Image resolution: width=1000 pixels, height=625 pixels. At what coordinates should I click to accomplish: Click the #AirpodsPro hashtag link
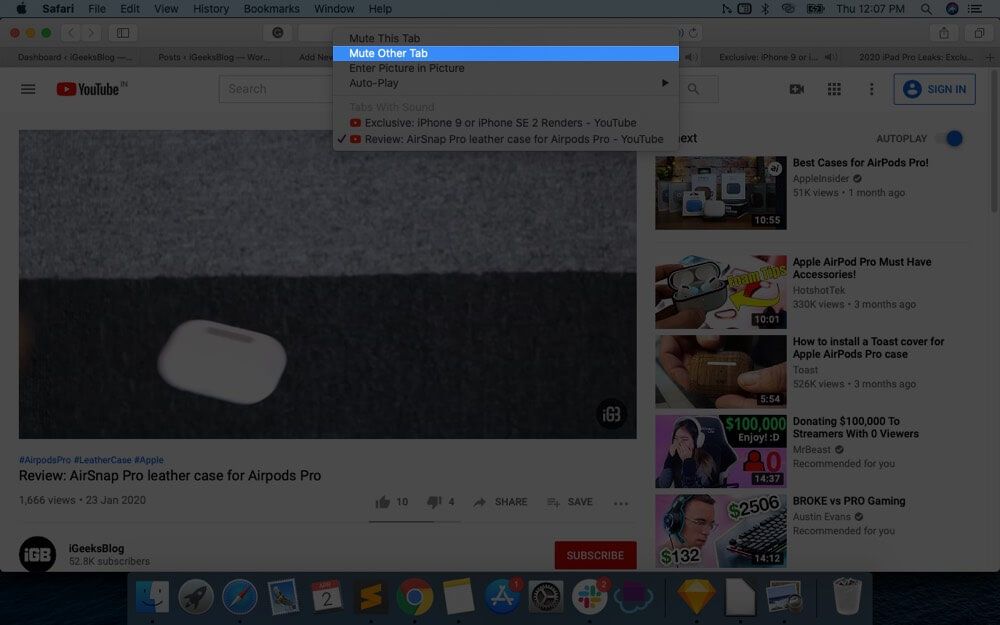point(45,460)
